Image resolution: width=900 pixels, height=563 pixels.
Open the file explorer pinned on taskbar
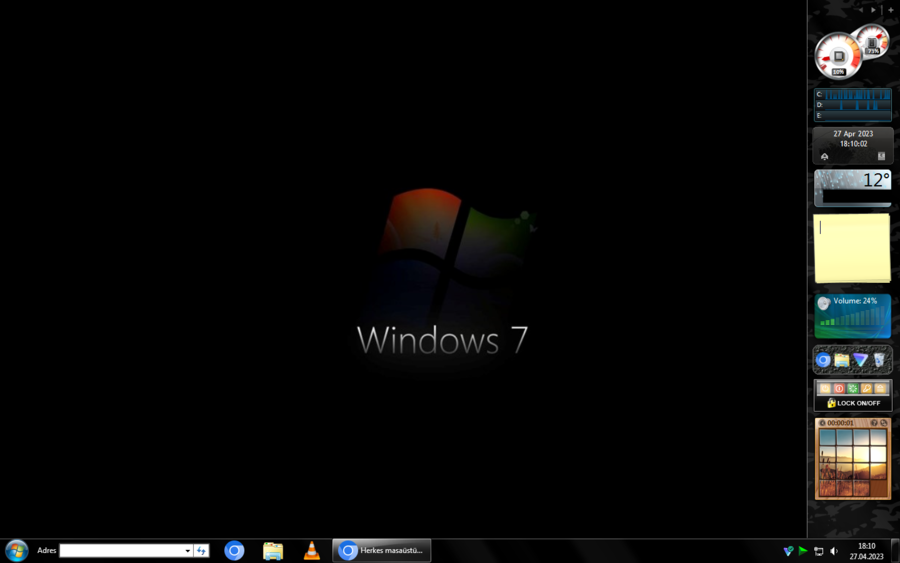point(273,550)
